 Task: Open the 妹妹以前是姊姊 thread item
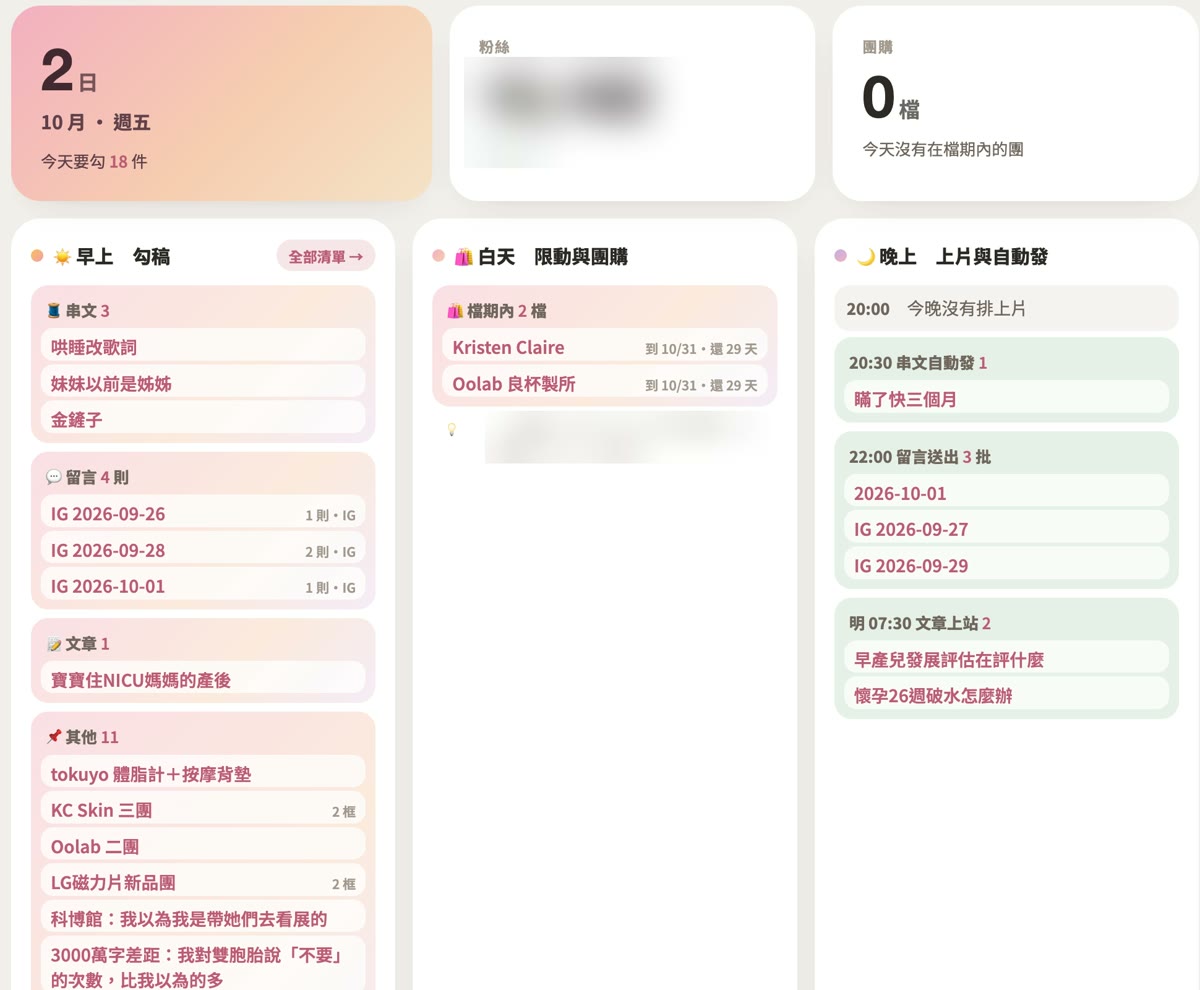coord(203,383)
